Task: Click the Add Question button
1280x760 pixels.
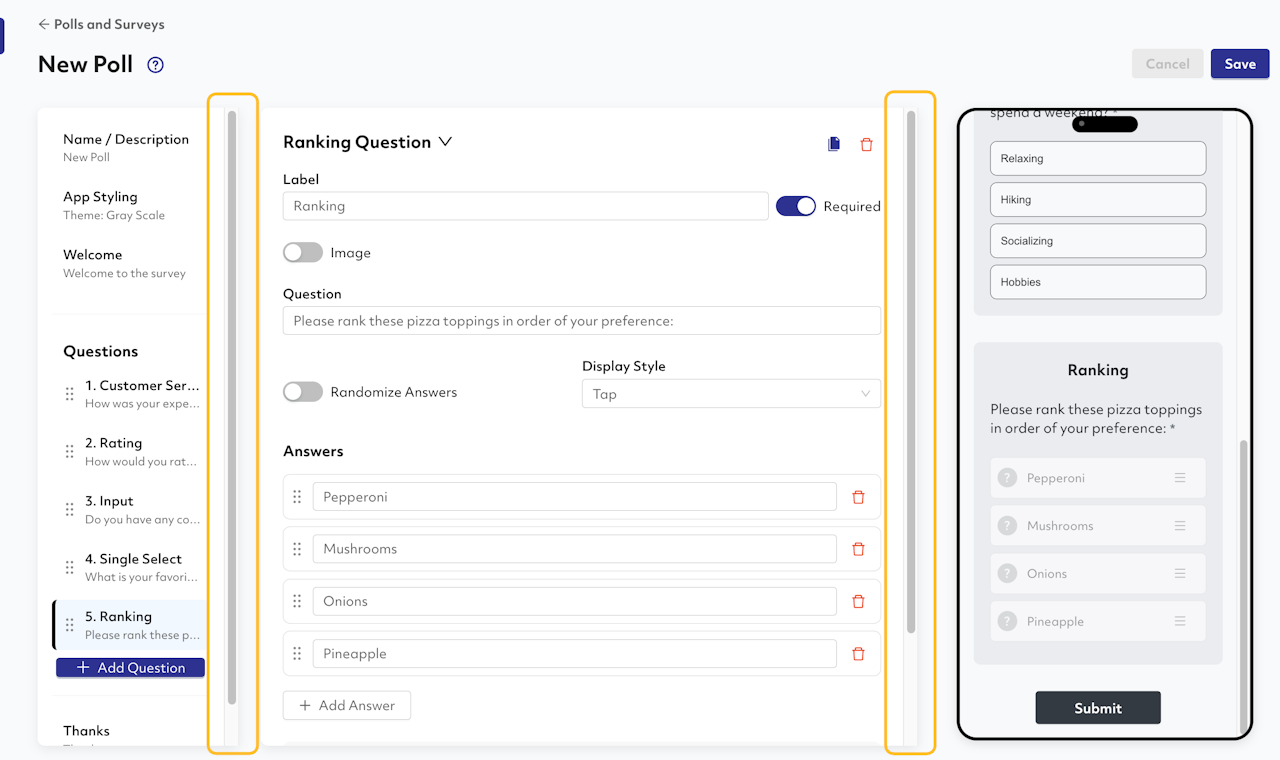Action: pyautogui.click(x=130, y=667)
